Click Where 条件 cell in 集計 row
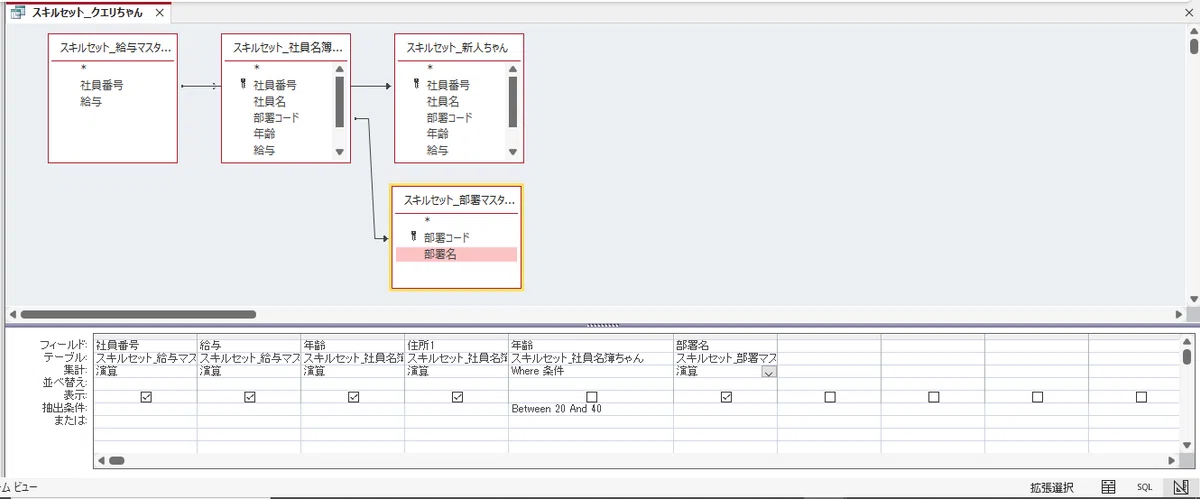 (591, 371)
